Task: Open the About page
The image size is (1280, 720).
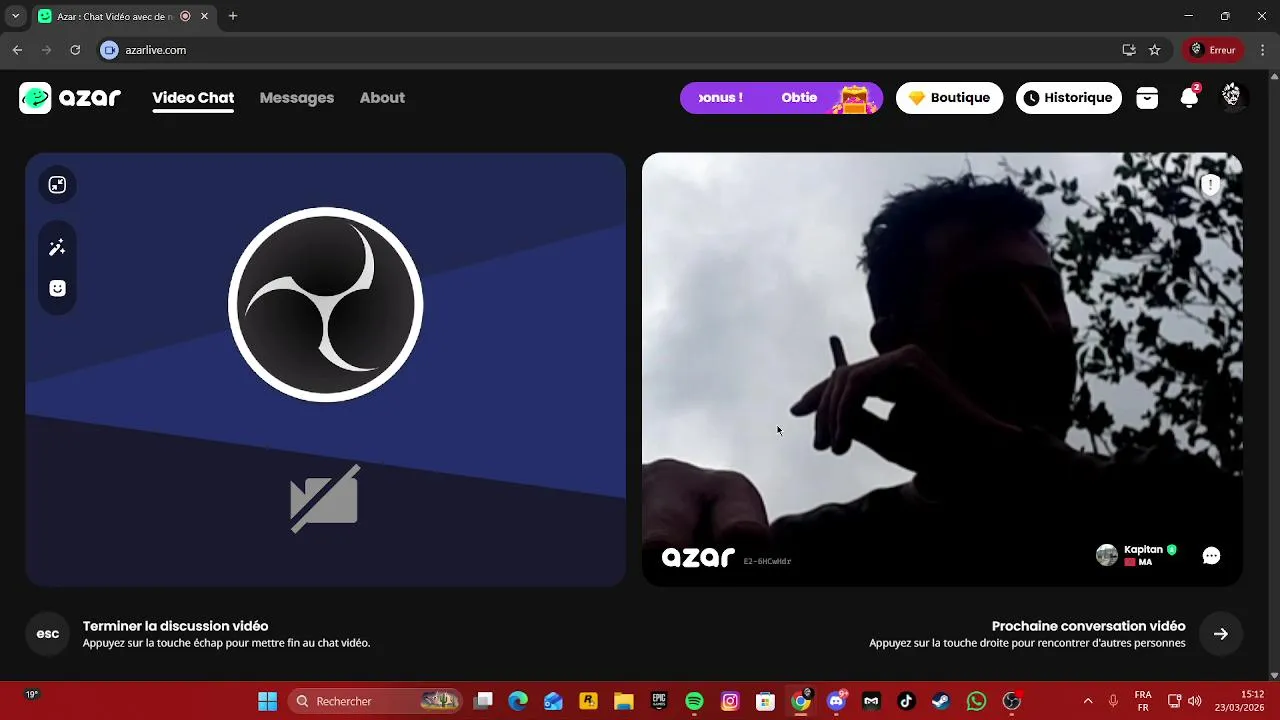Action: [382, 98]
